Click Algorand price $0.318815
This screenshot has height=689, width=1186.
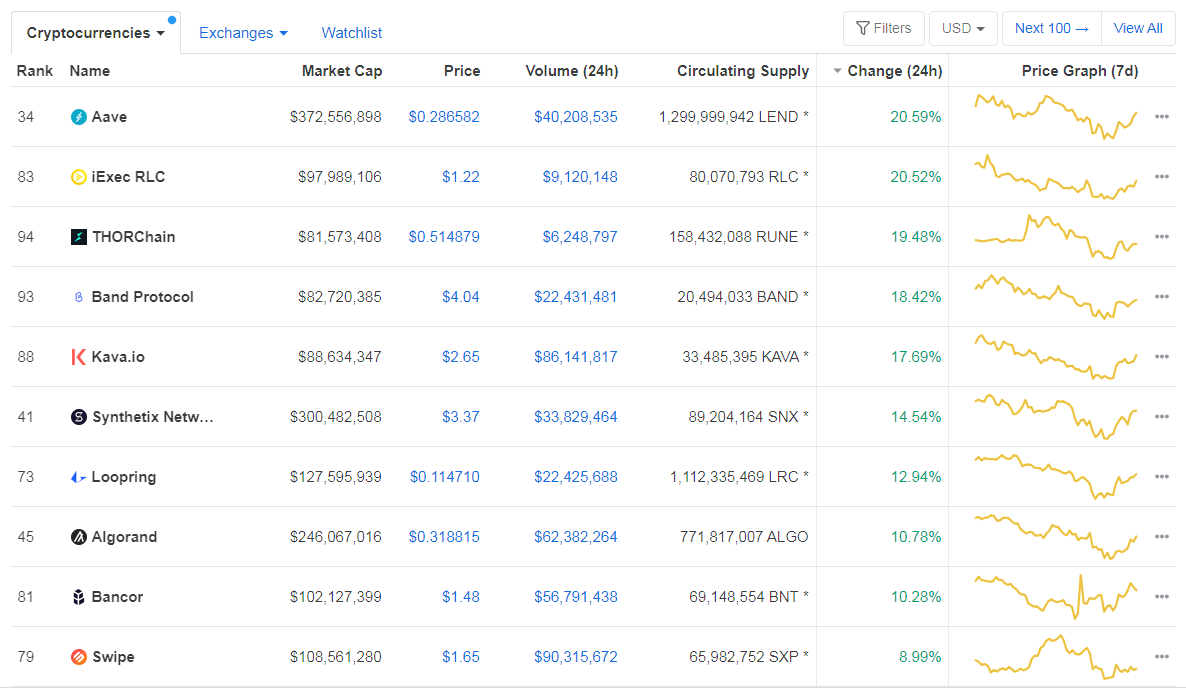click(444, 537)
